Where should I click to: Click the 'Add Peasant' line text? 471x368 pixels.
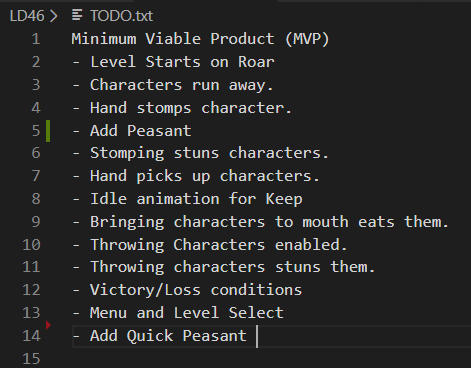[132, 131]
